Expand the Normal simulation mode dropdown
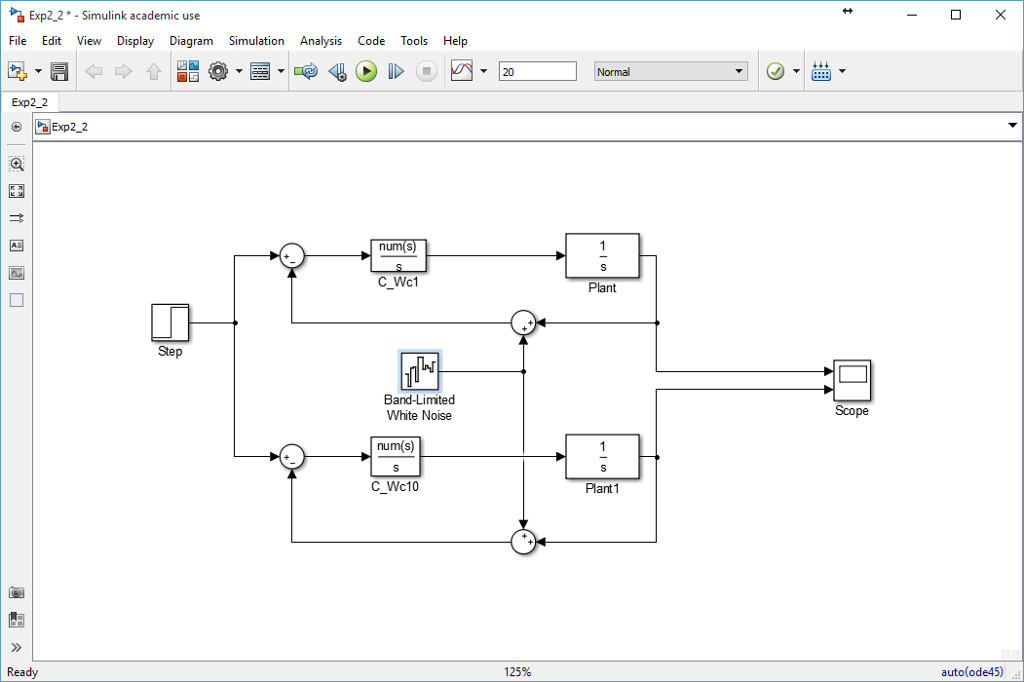This screenshot has width=1024, height=682. (739, 71)
